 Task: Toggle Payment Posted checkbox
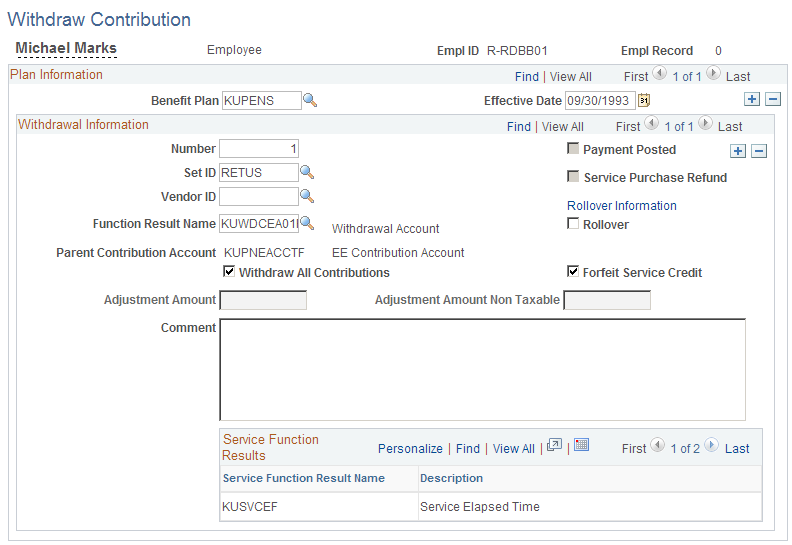point(573,148)
